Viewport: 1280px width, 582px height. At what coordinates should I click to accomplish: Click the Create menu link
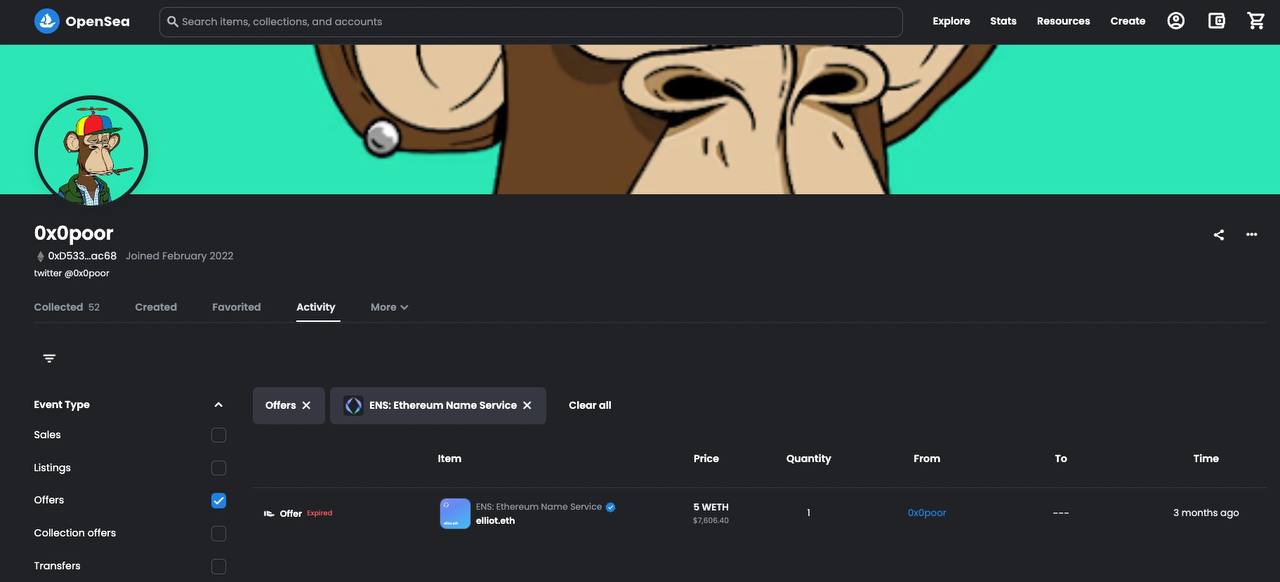[1128, 21]
